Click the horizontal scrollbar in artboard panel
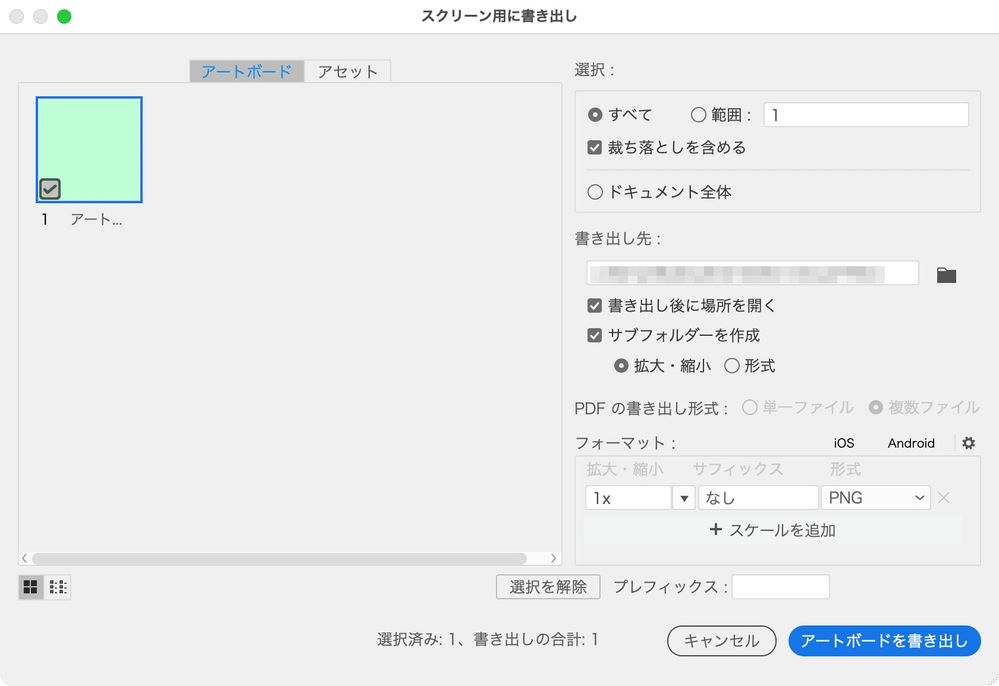Screen dimensions: 999x686 click(x=279, y=559)
